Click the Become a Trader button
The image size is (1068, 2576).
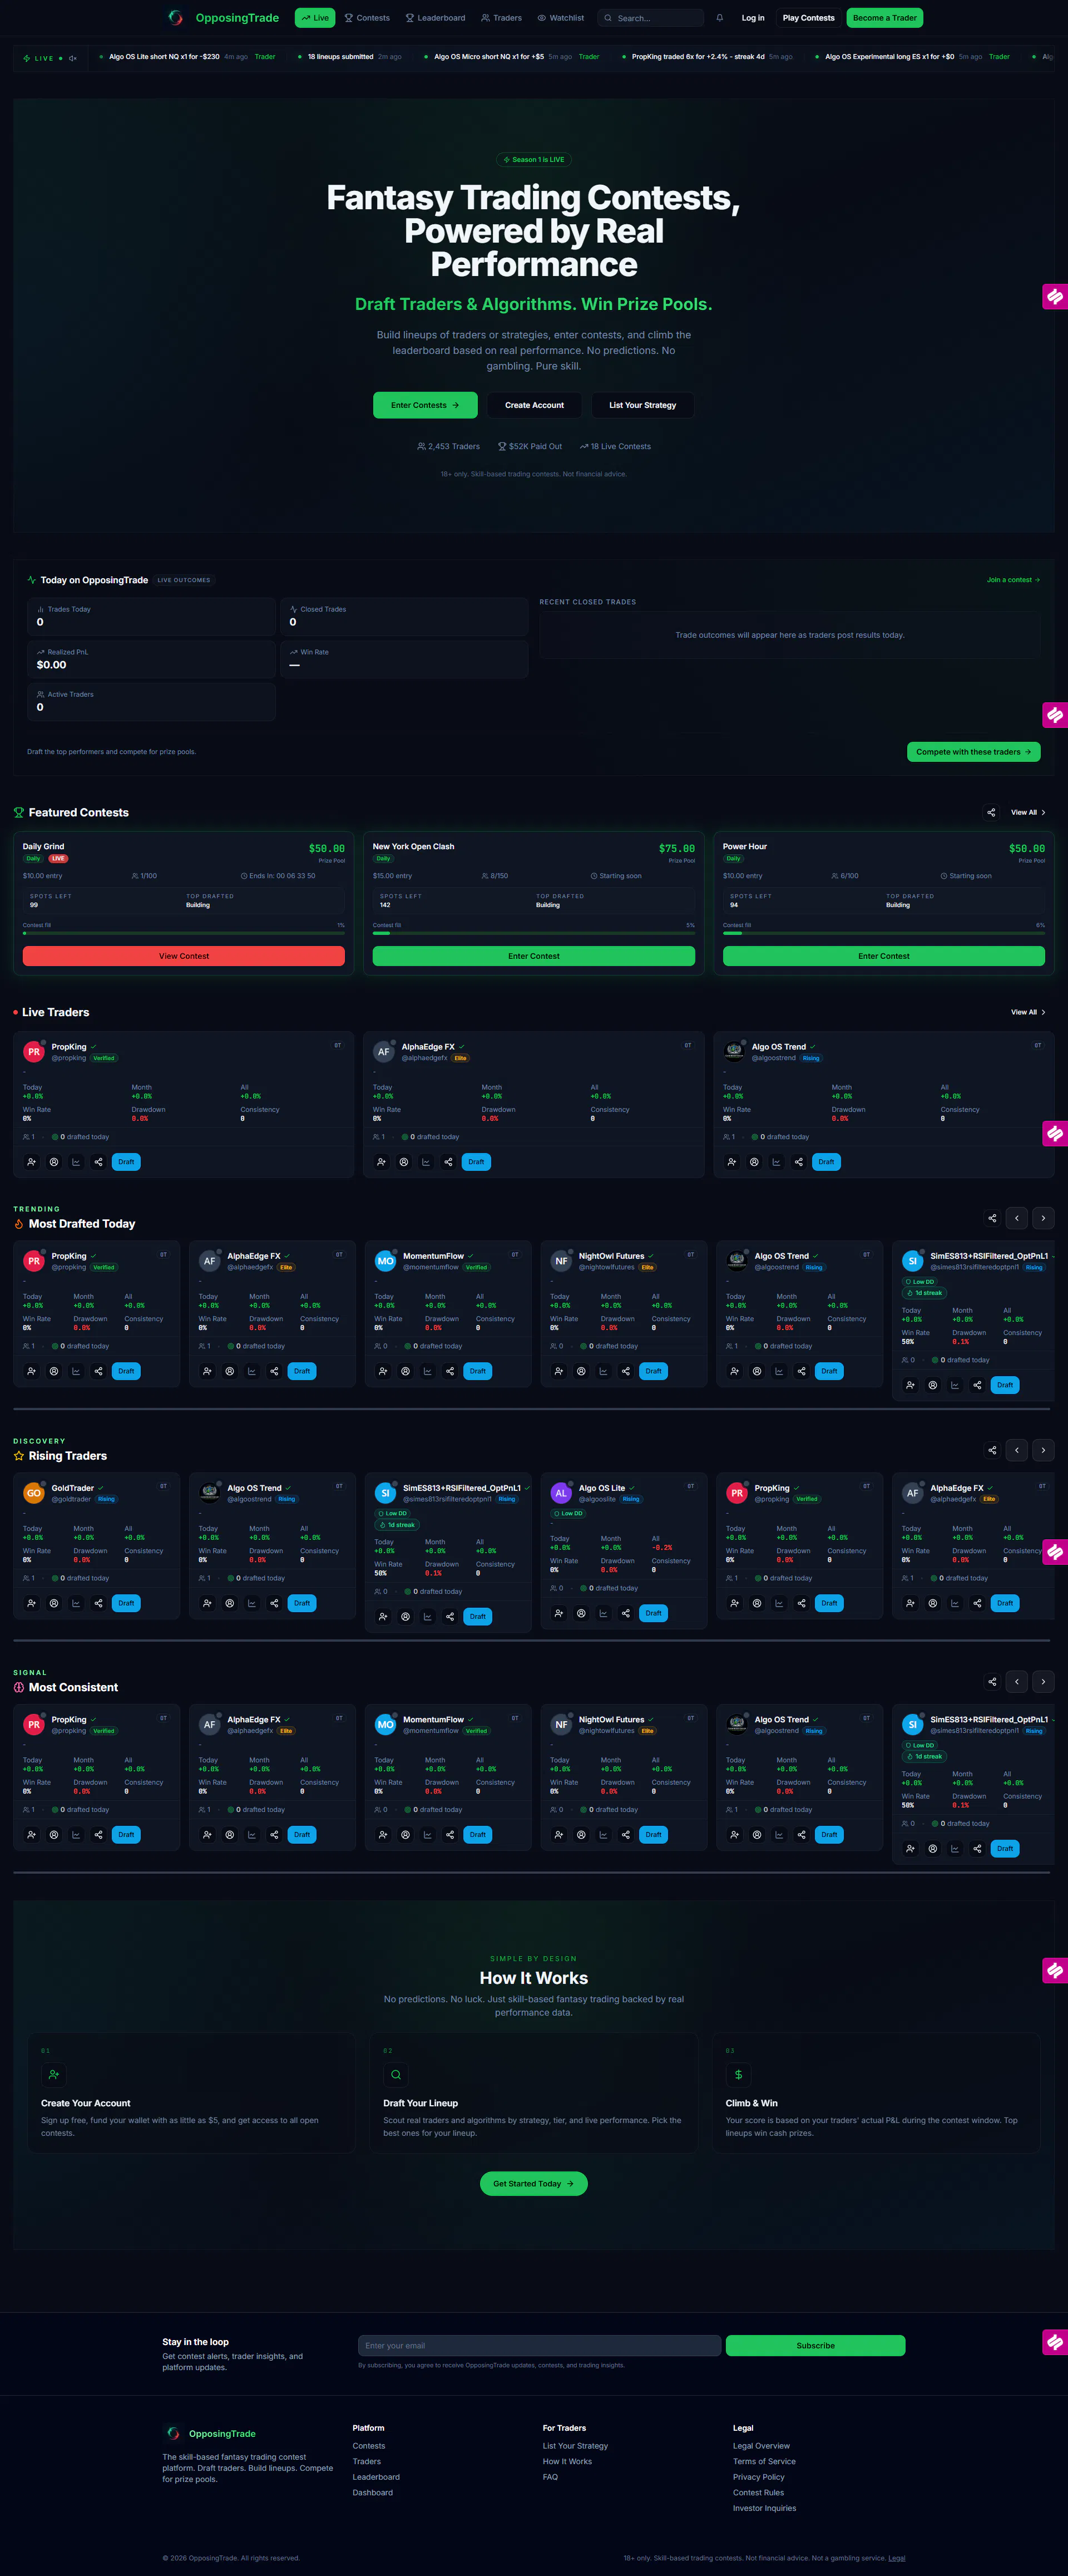[x=885, y=18]
